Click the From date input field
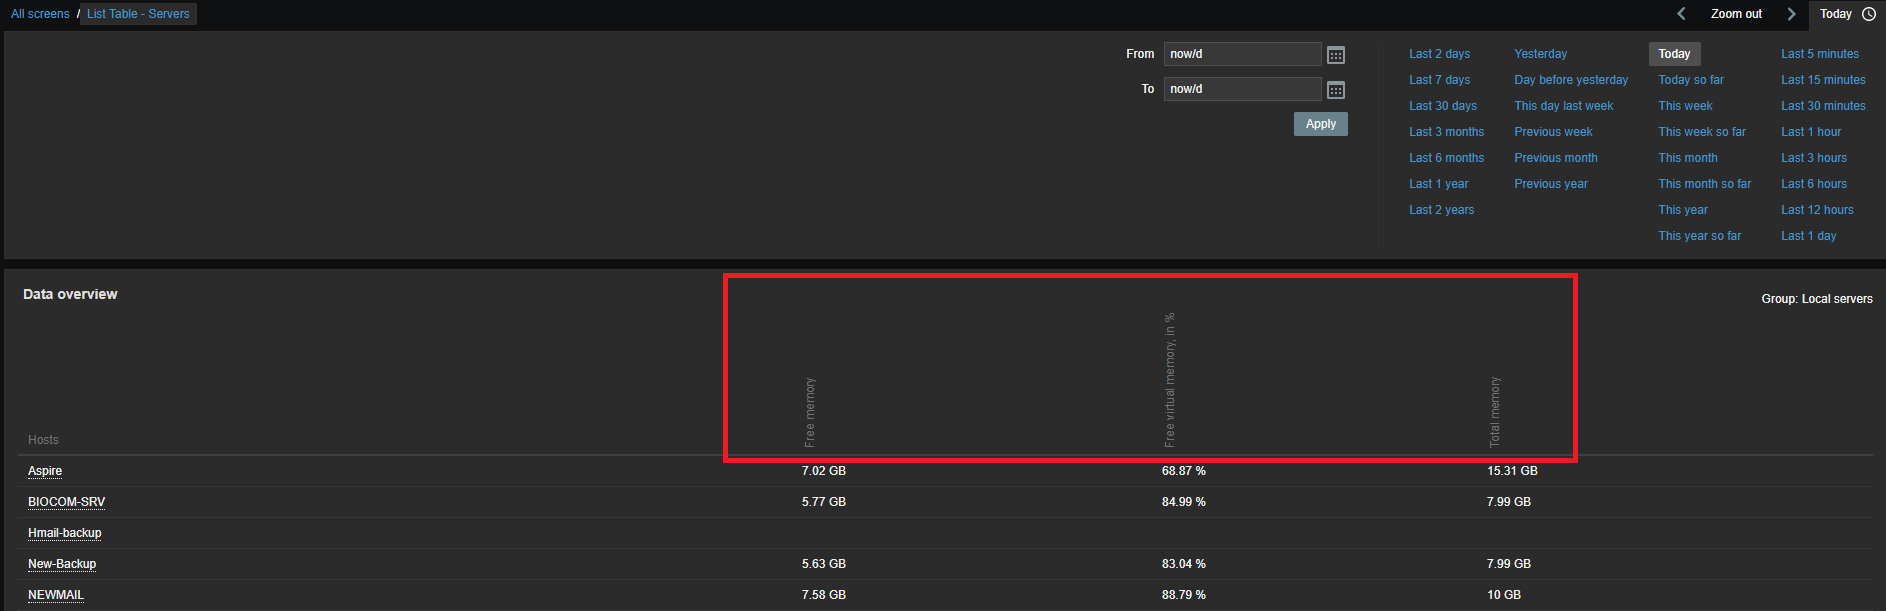 pyautogui.click(x=1242, y=54)
